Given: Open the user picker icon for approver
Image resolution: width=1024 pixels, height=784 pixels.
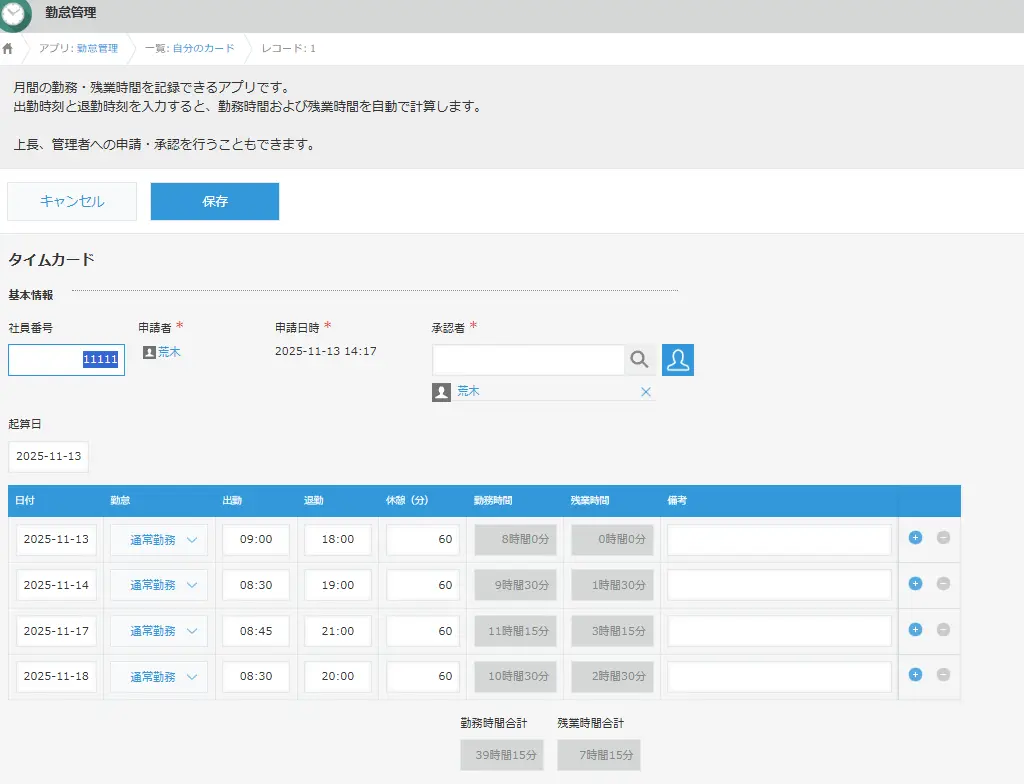Looking at the screenshot, I should point(678,360).
